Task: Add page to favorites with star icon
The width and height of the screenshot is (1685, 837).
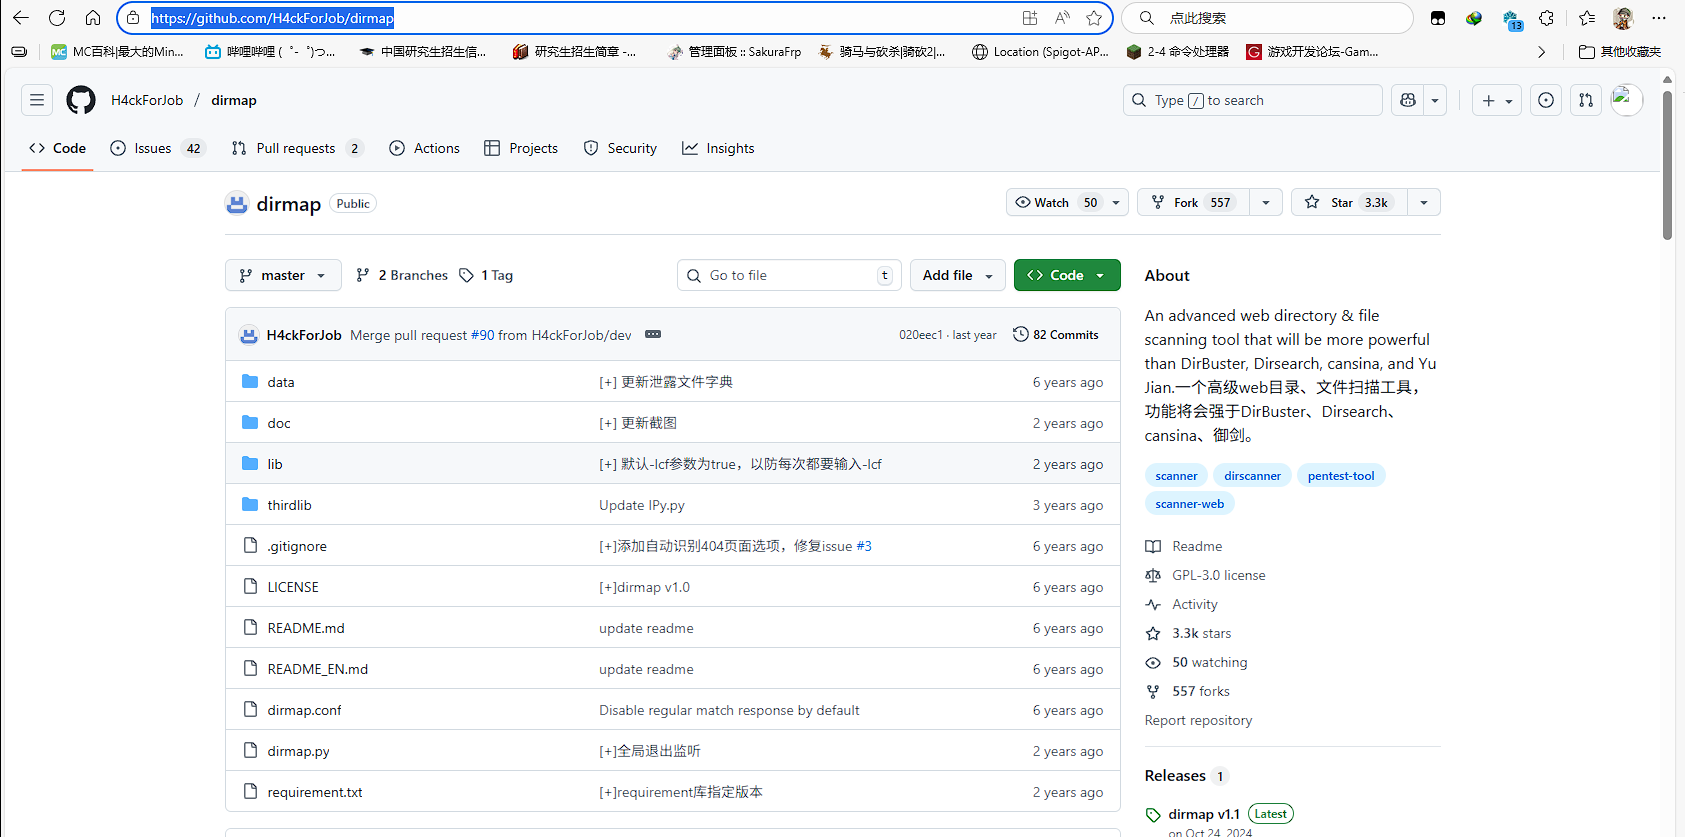Action: point(1094,18)
